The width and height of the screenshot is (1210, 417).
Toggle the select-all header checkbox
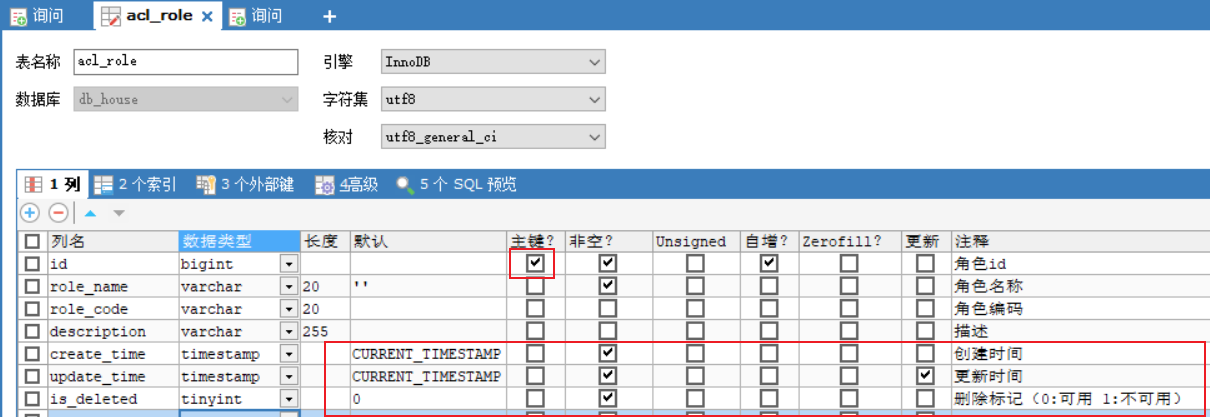[x=33, y=241]
